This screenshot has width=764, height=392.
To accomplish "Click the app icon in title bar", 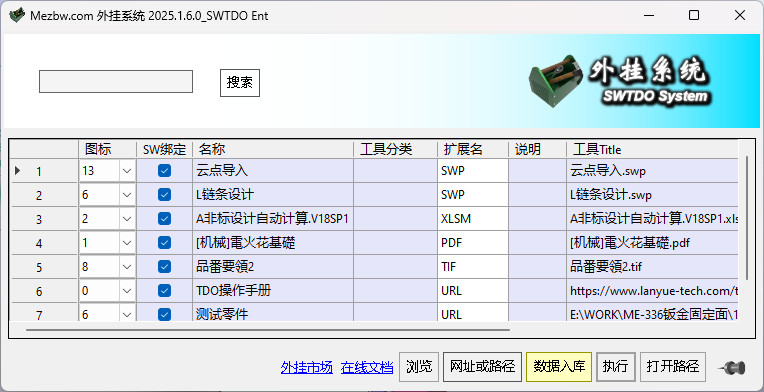I will pos(17,15).
